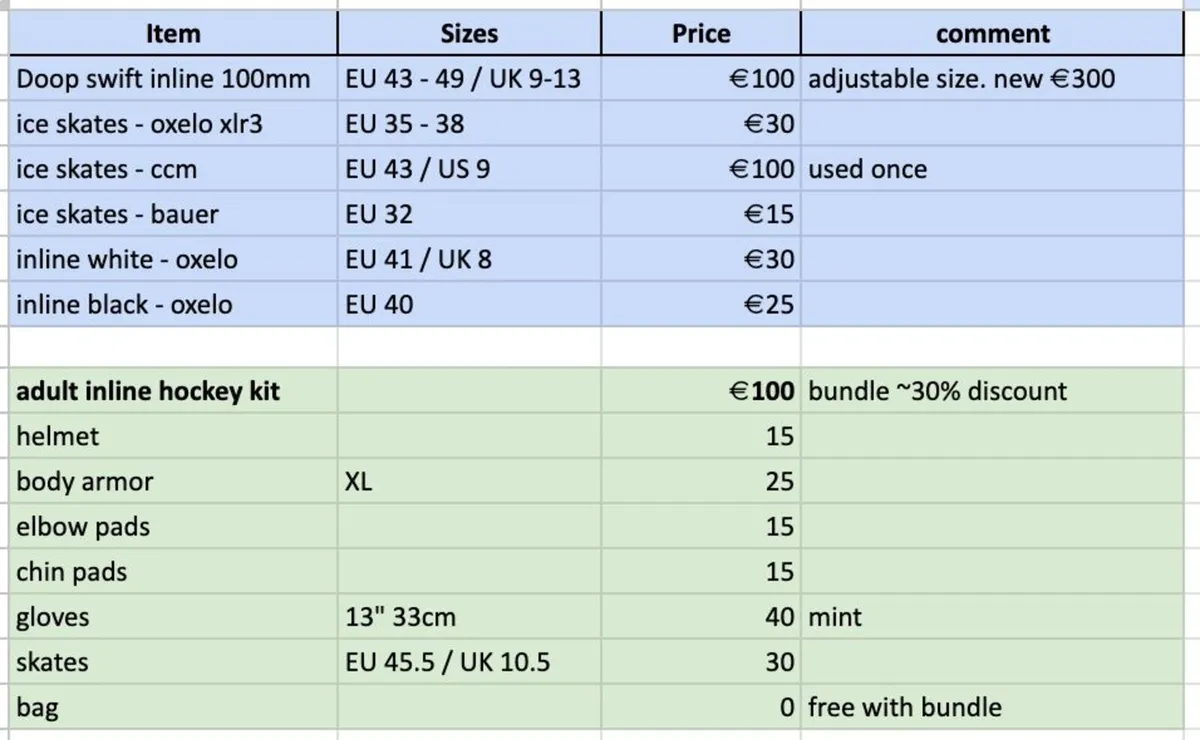Select the EU 43 - 49 / UK 9-13 cell
This screenshot has width=1200, height=740.
(x=469, y=78)
